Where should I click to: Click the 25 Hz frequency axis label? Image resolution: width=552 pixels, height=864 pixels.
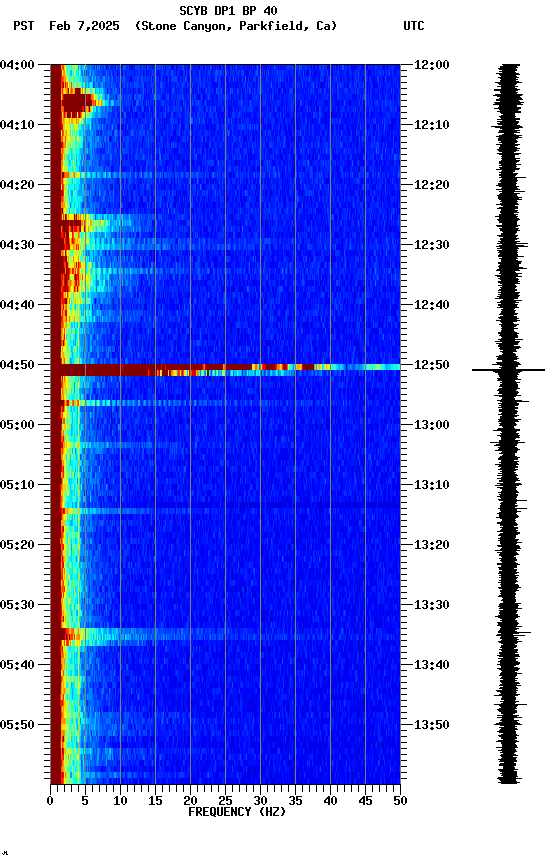(x=225, y=801)
